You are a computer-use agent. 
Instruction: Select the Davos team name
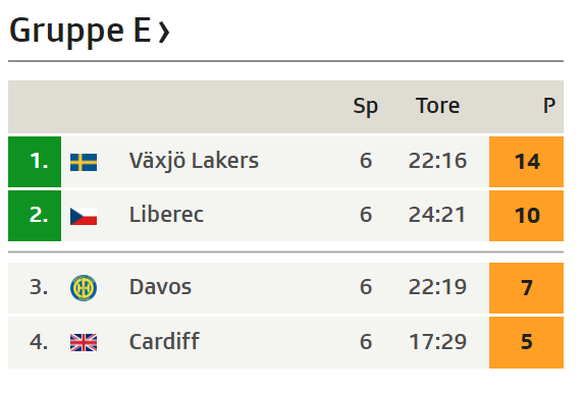160,287
